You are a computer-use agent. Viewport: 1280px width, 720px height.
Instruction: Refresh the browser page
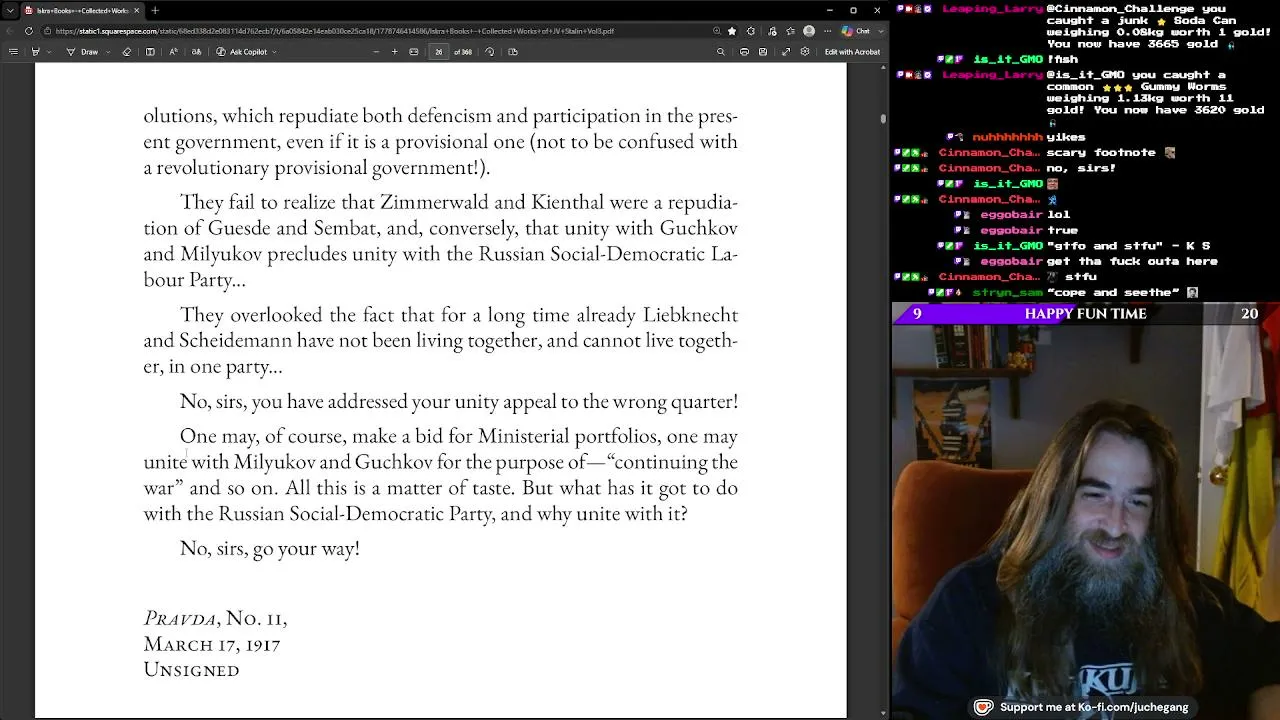click(28, 31)
